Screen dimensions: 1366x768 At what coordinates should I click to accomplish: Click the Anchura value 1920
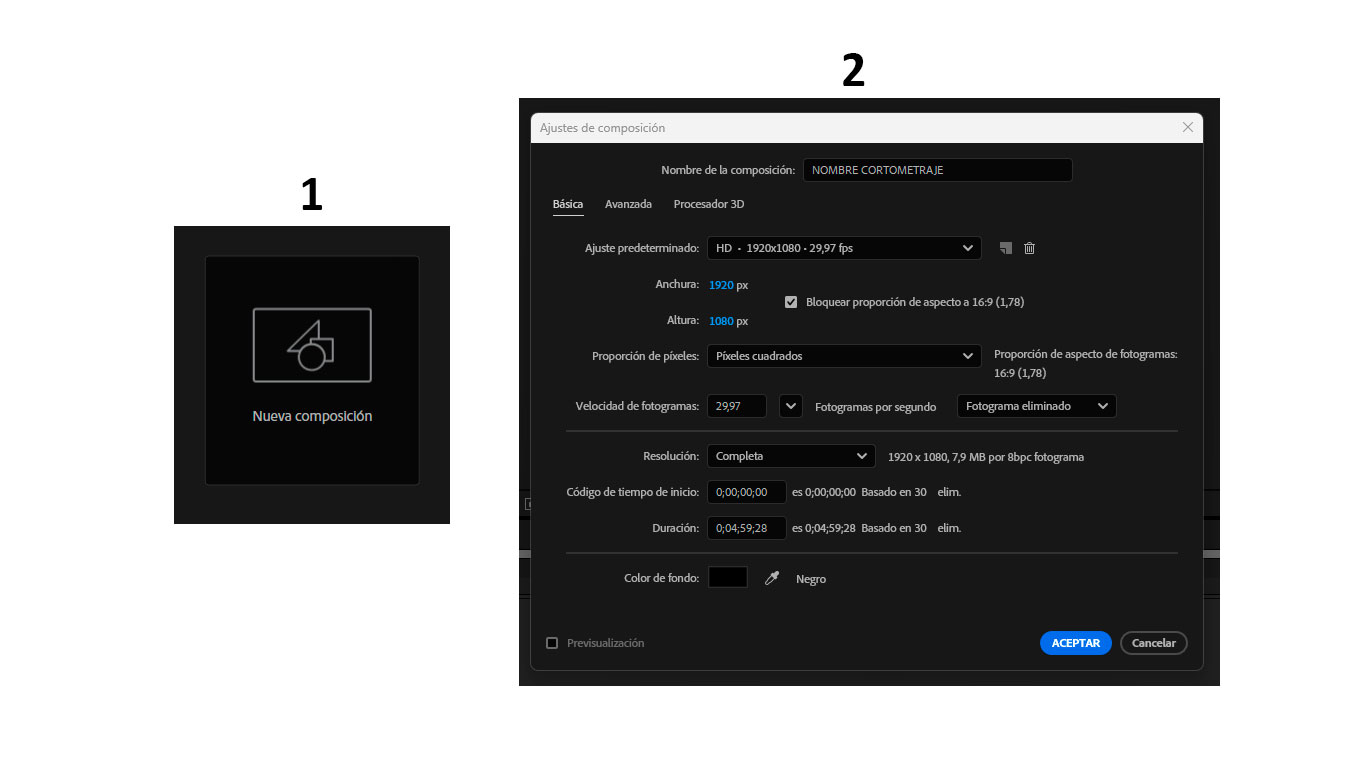tap(721, 285)
